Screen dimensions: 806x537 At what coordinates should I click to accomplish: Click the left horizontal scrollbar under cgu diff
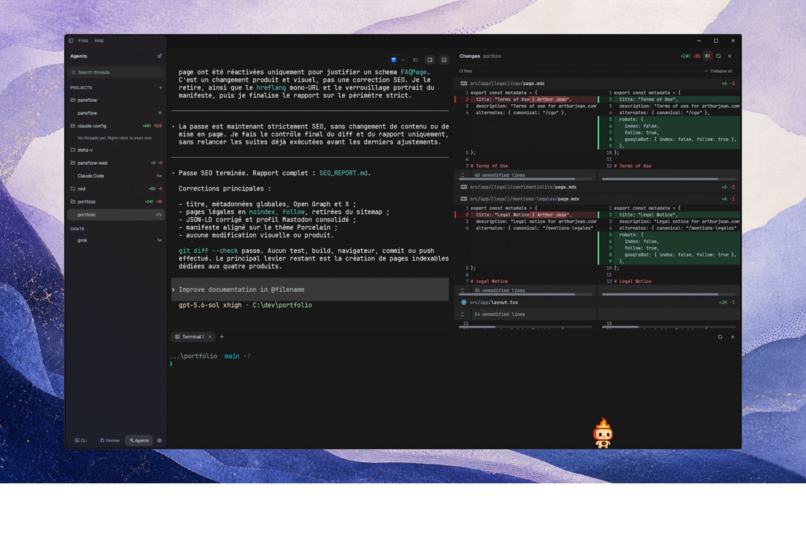tap(517, 179)
